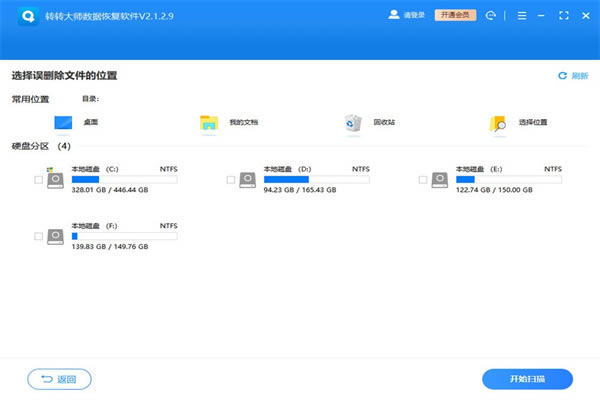The image size is (600, 400).
Task: Select the 桌面 desktop location icon
Action: [x=63, y=123]
